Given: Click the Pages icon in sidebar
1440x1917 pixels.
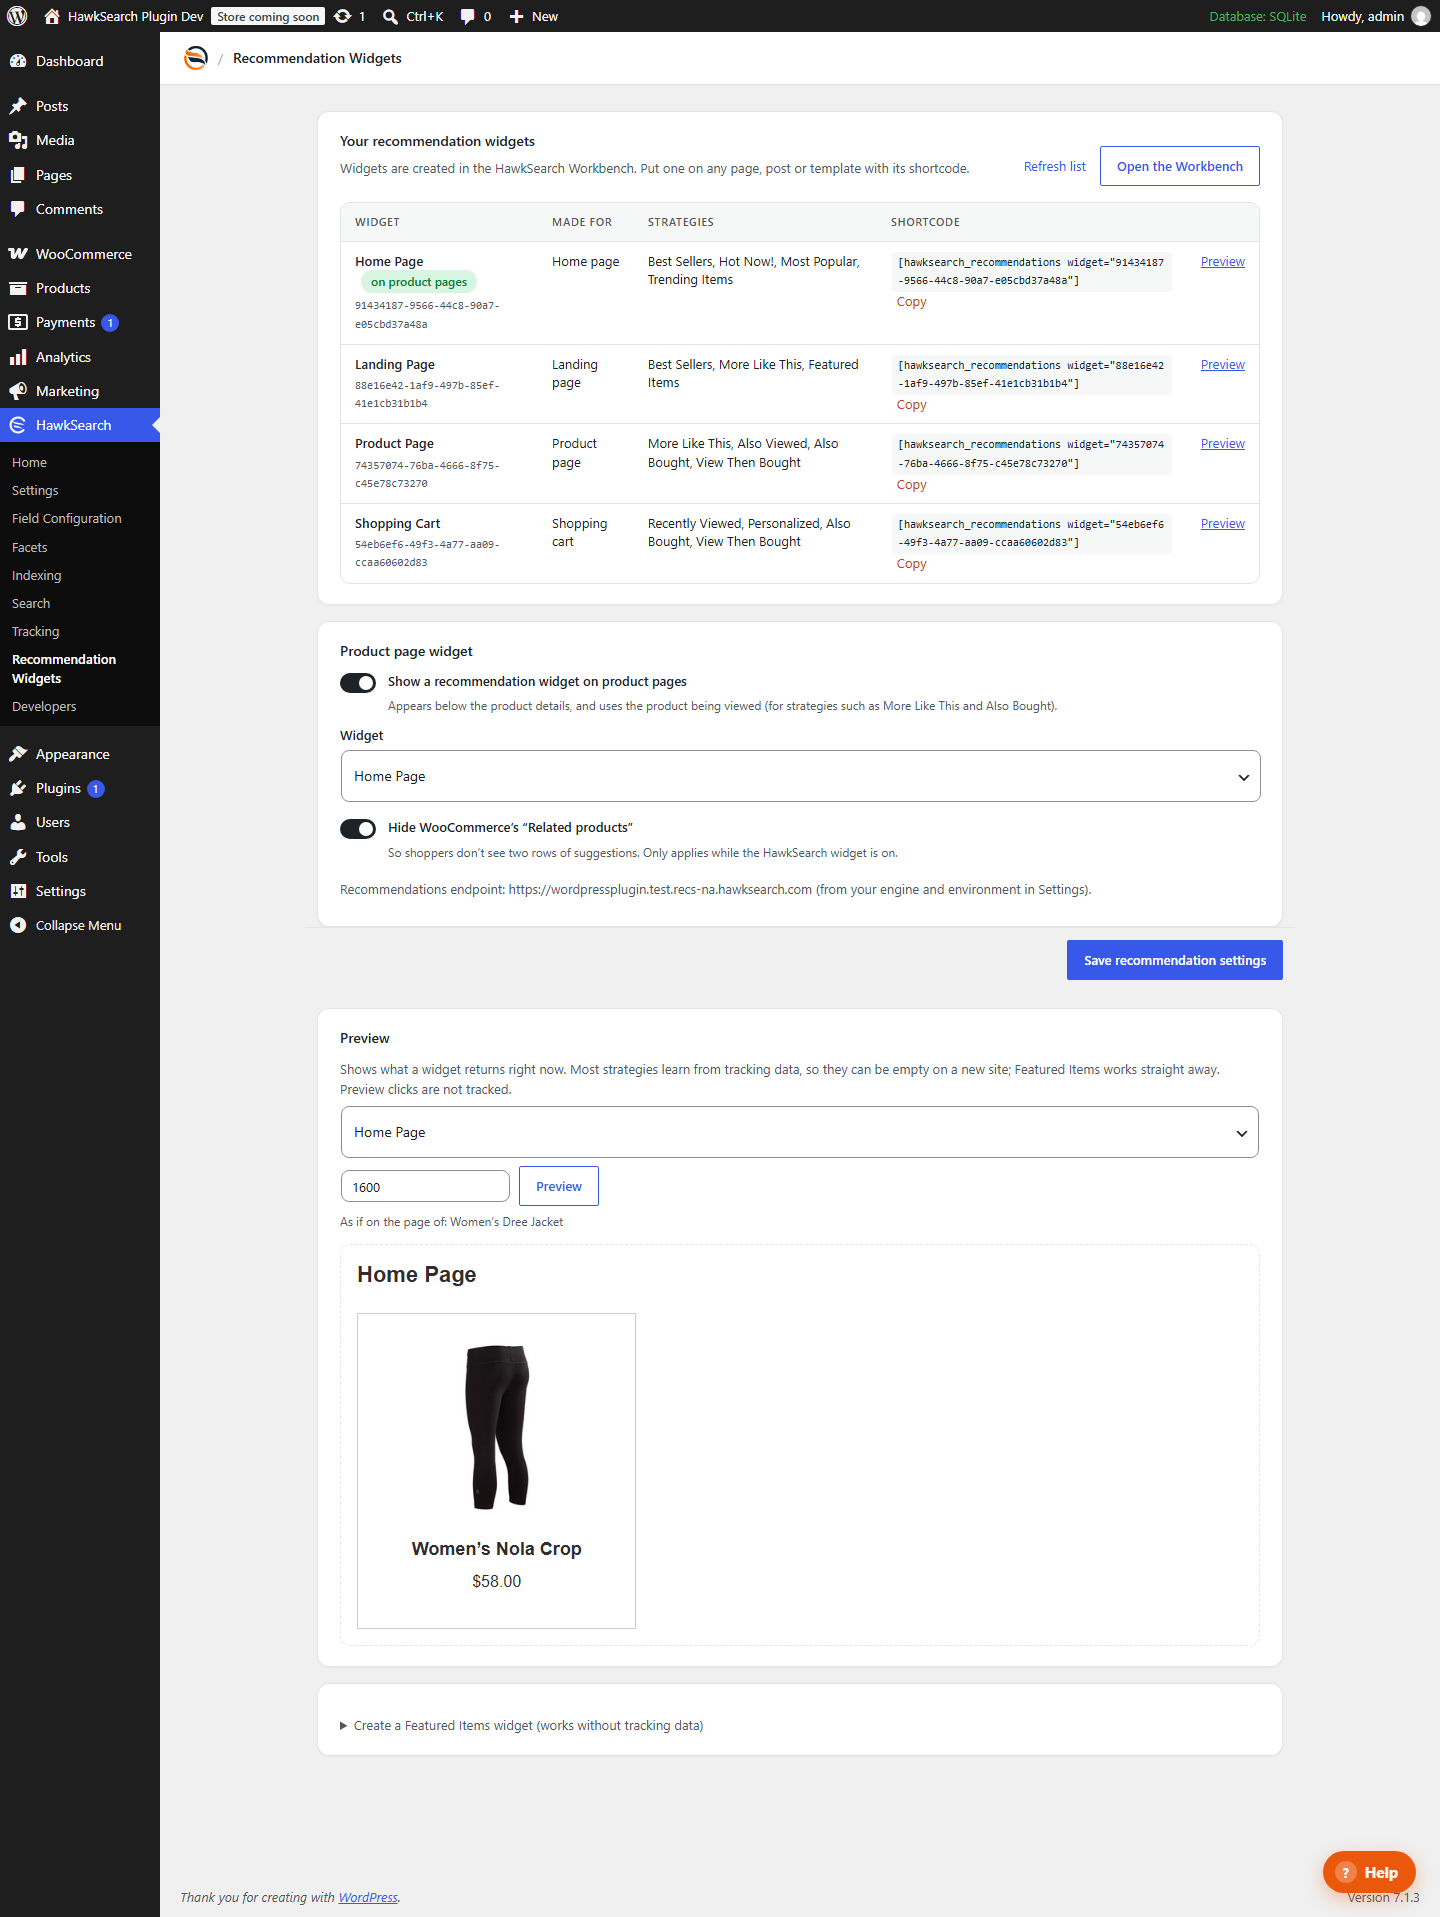Looking at the screenshot, I should click(18, 175).
